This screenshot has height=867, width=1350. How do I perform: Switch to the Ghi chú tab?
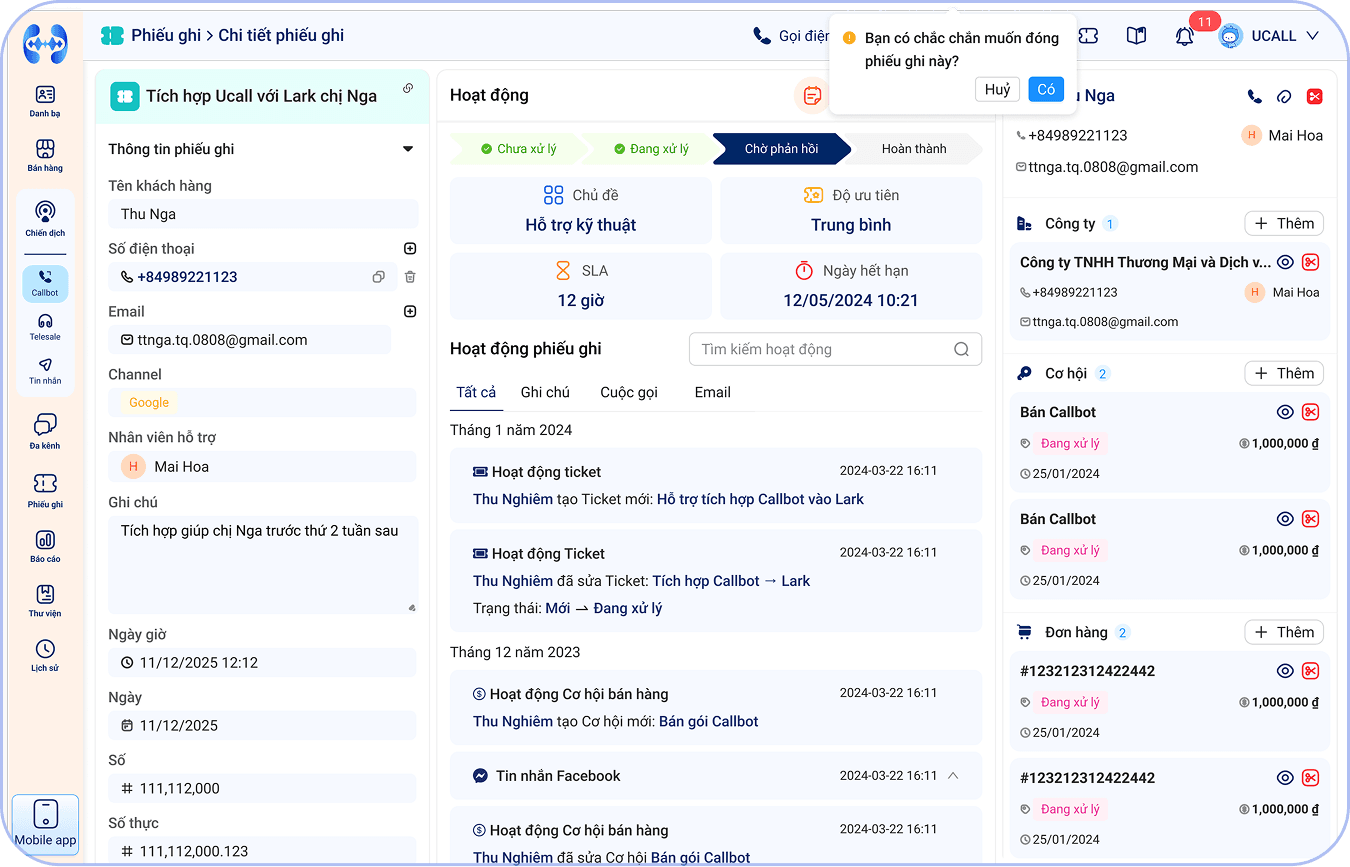click(x=545, y=392)
